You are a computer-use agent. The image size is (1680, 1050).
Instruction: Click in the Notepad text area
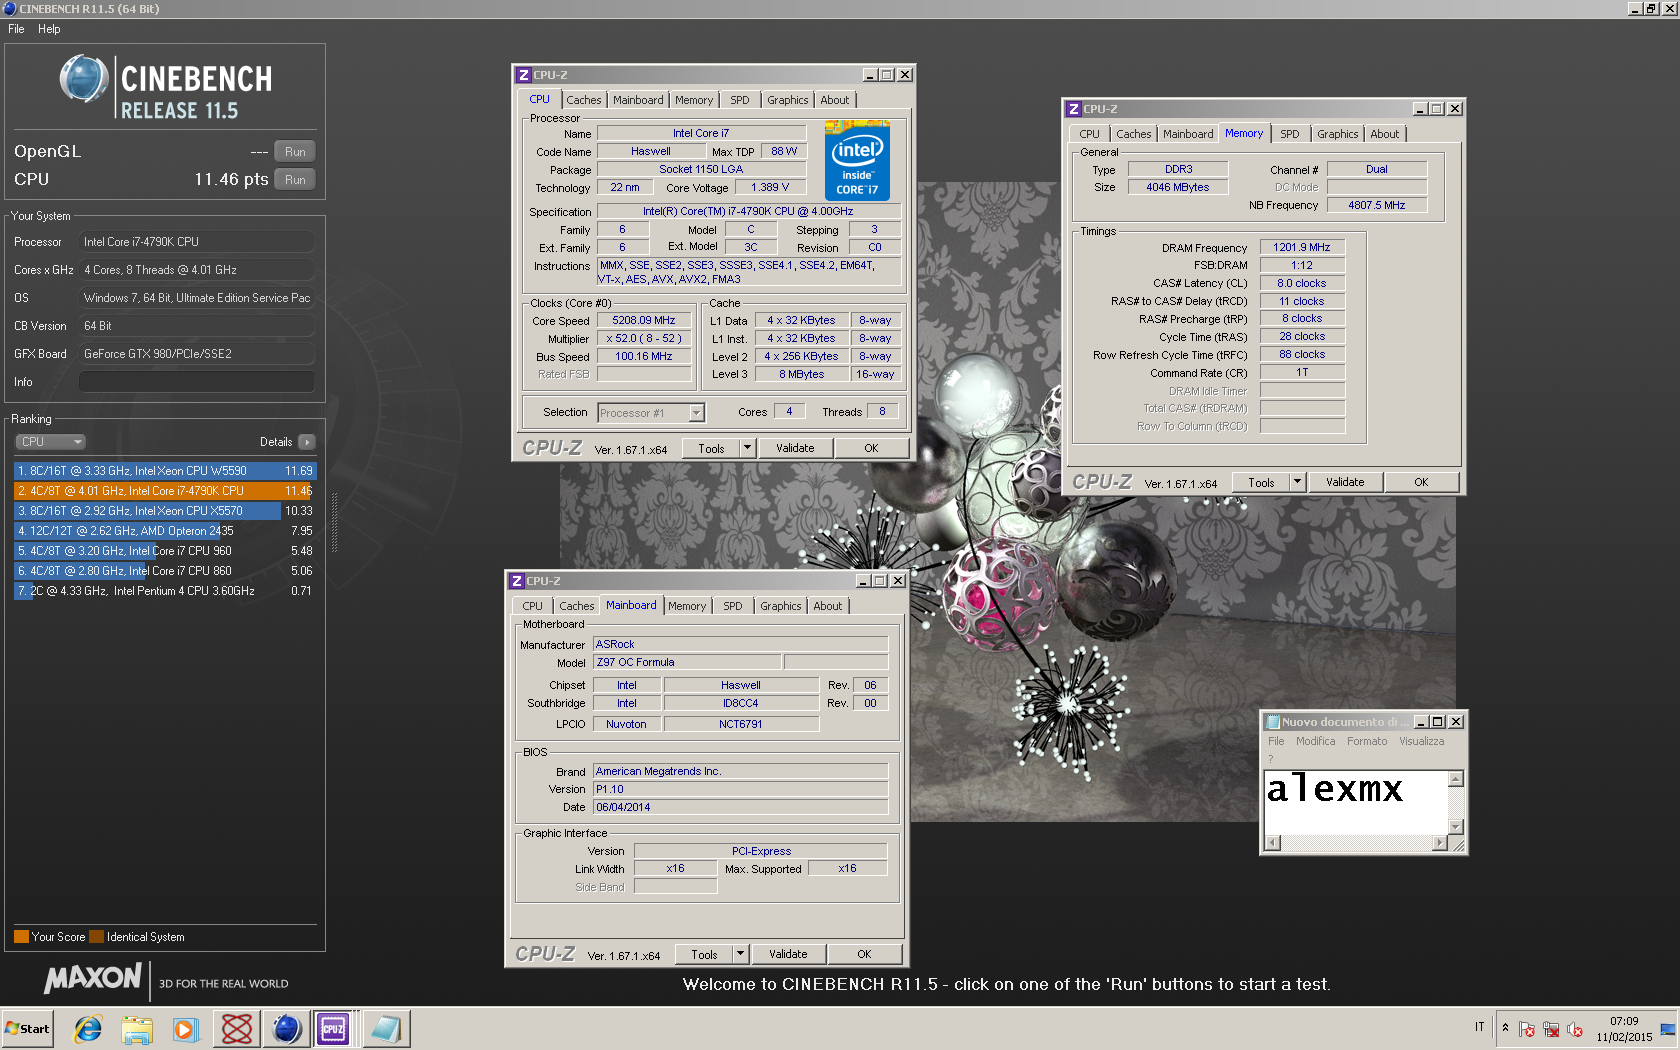tap(1356, 802)
